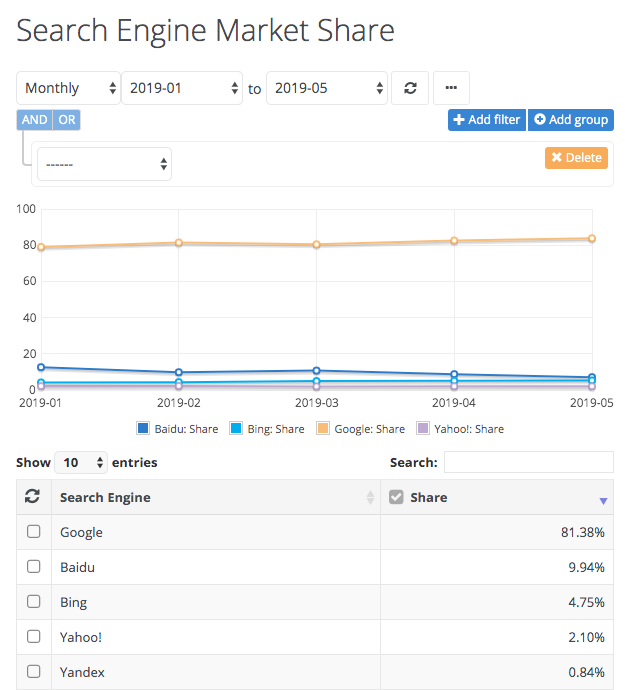
Task: Click the Add filter button
Action: coord(487,120)
